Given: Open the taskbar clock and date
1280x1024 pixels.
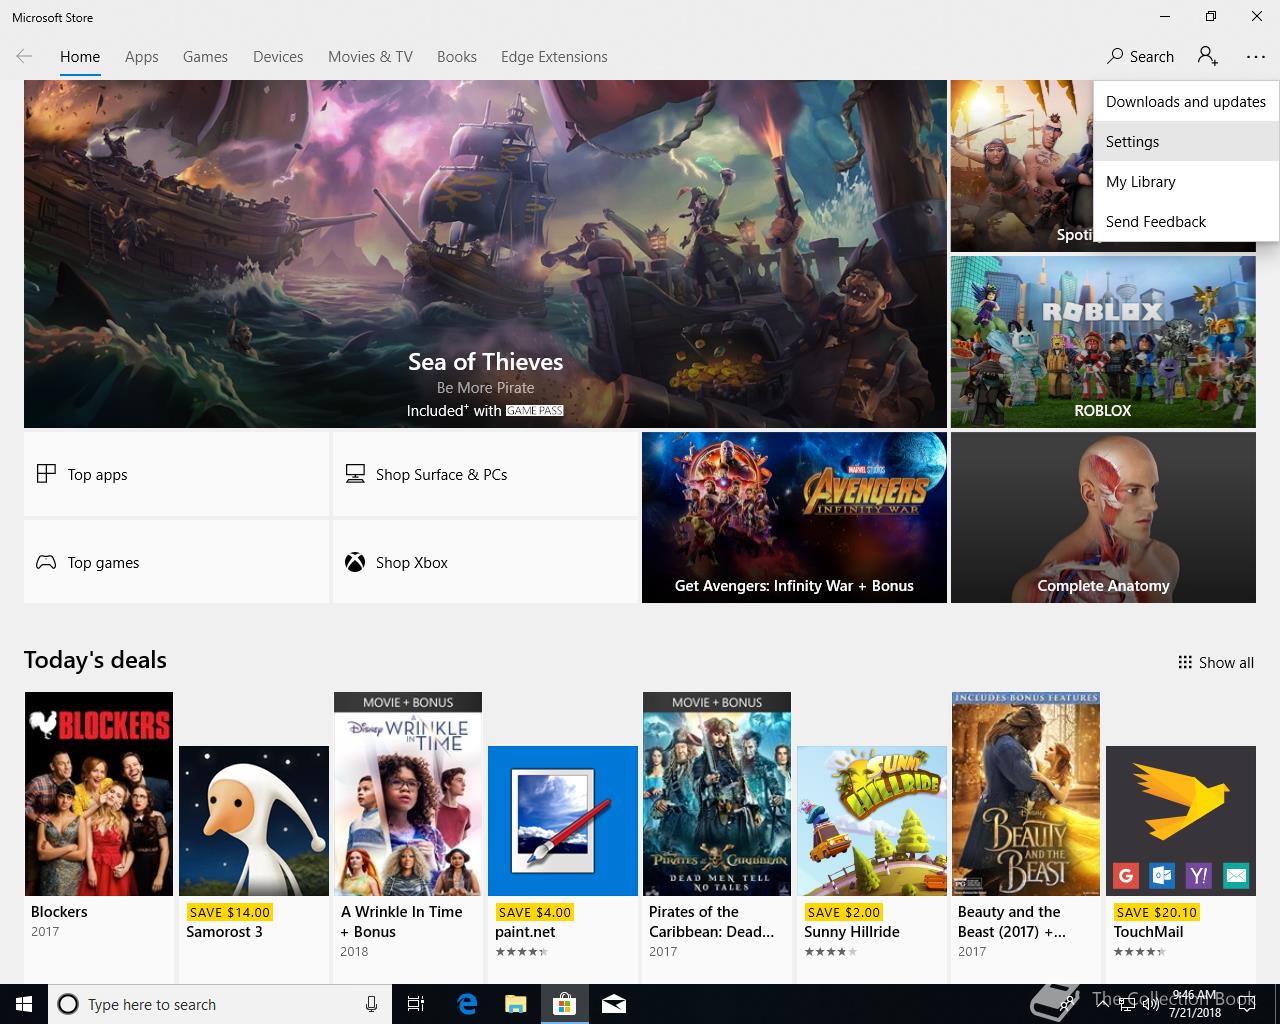Looking at the screenshot, I should 1195,1004.
